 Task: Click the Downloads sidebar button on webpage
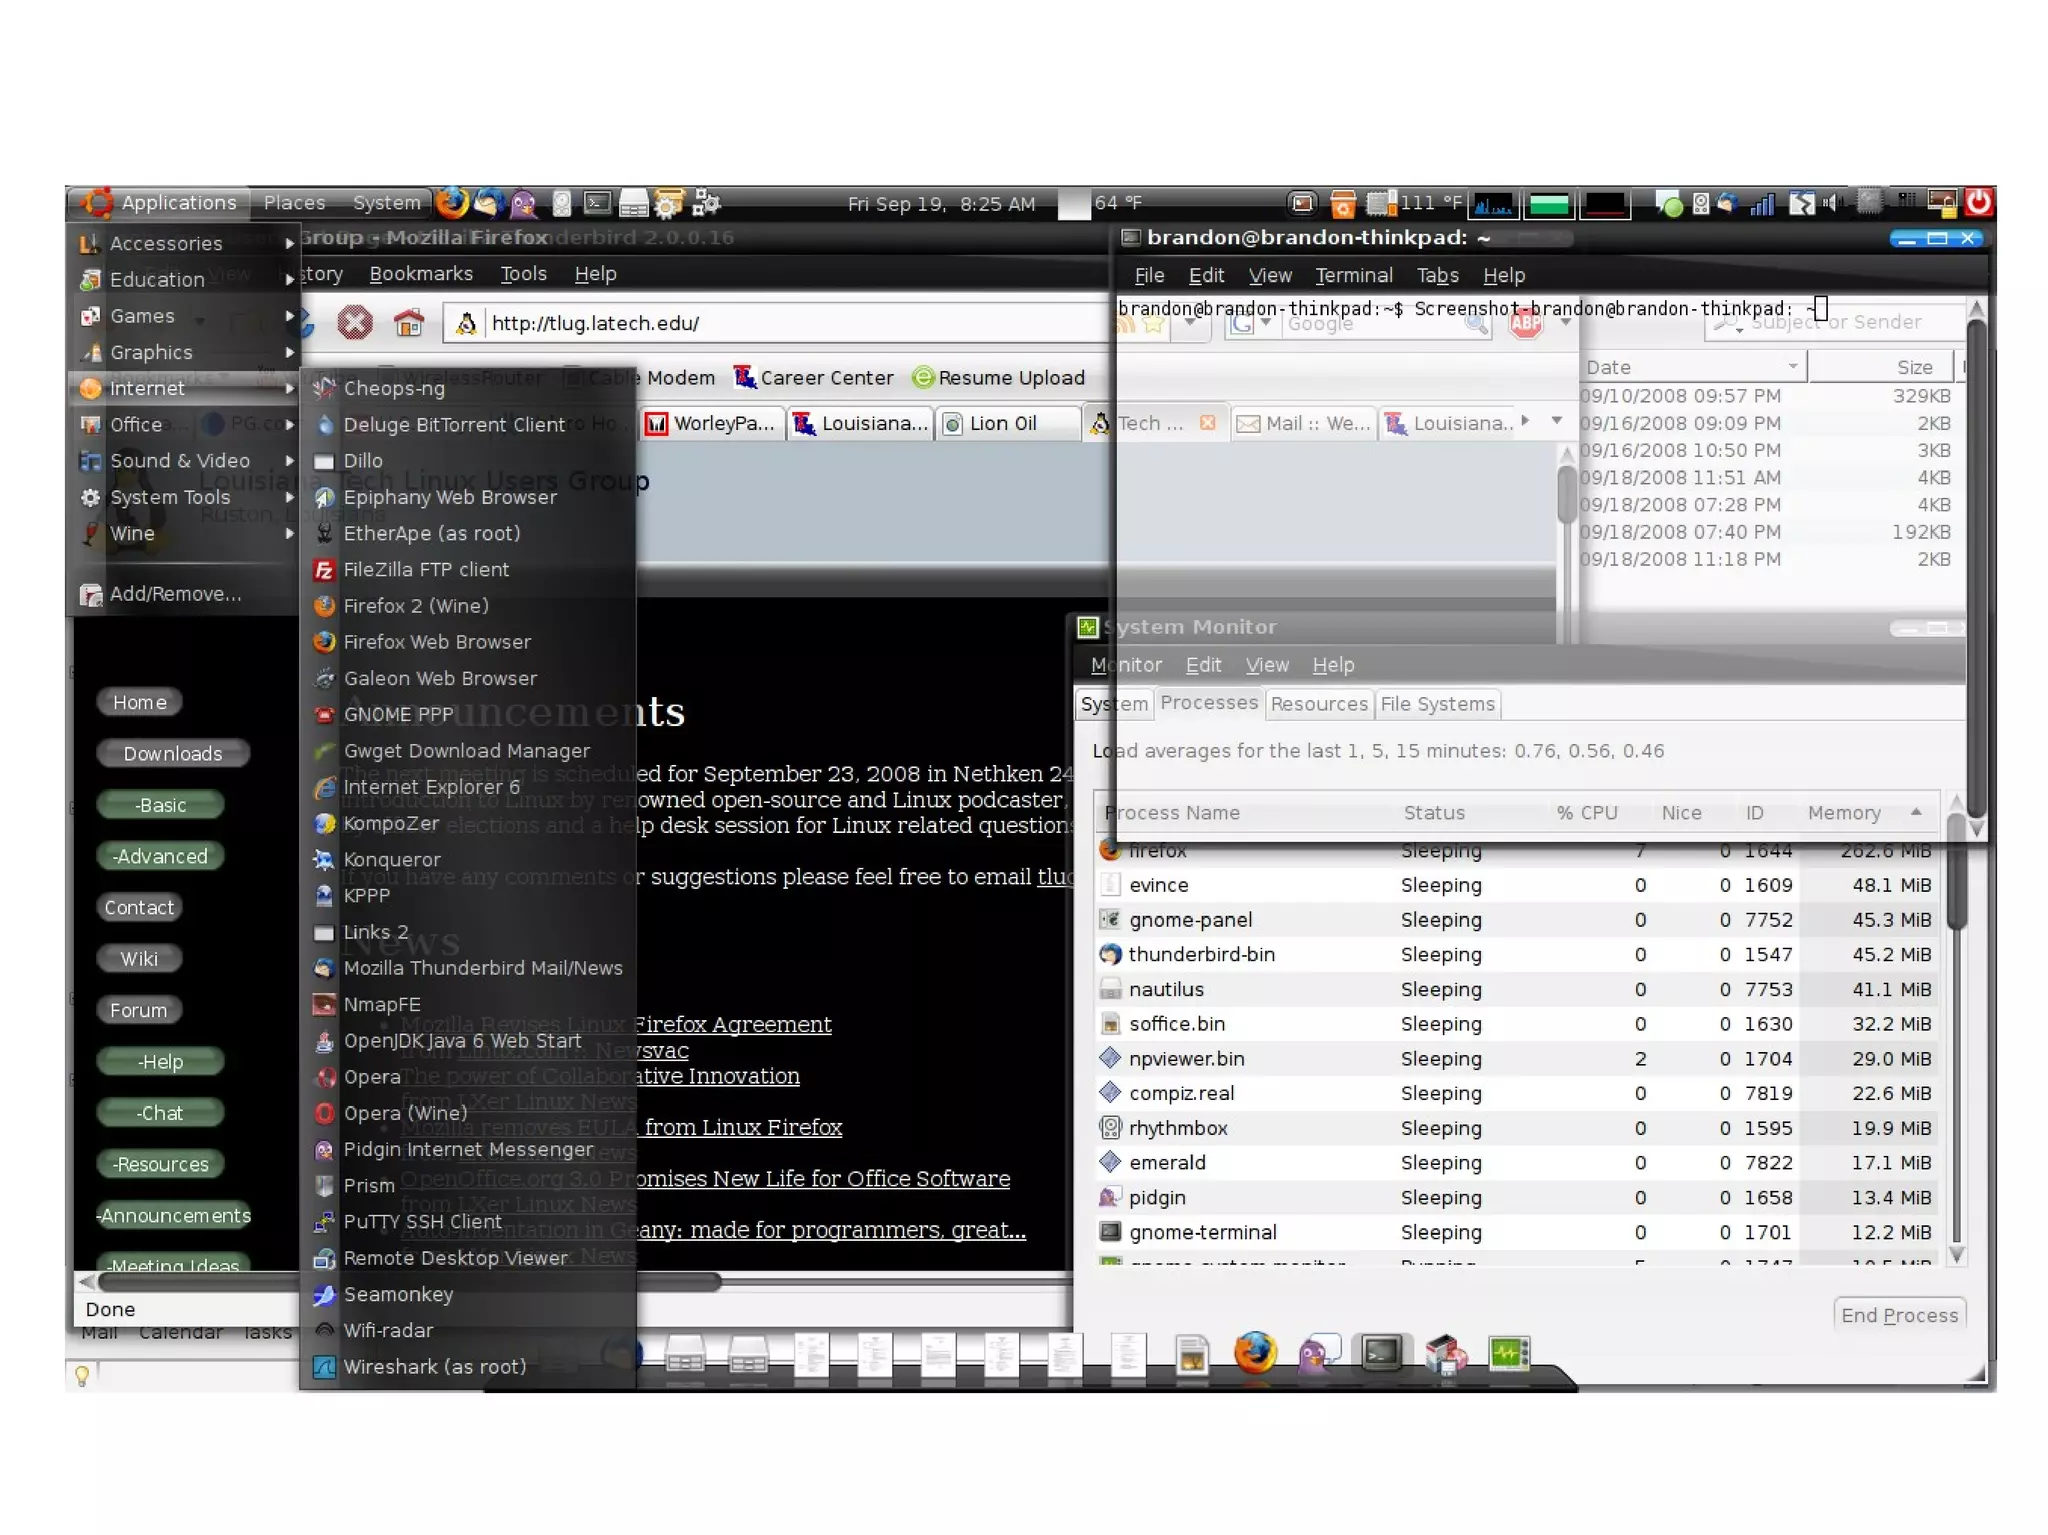click(x=173, y=753)
